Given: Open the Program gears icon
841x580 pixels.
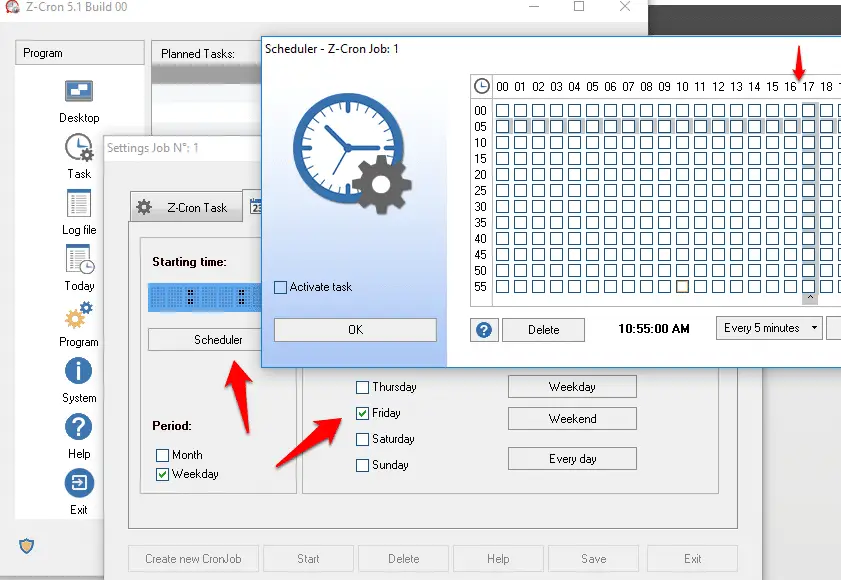Looking at the screenshot, I should pos(79,315).
